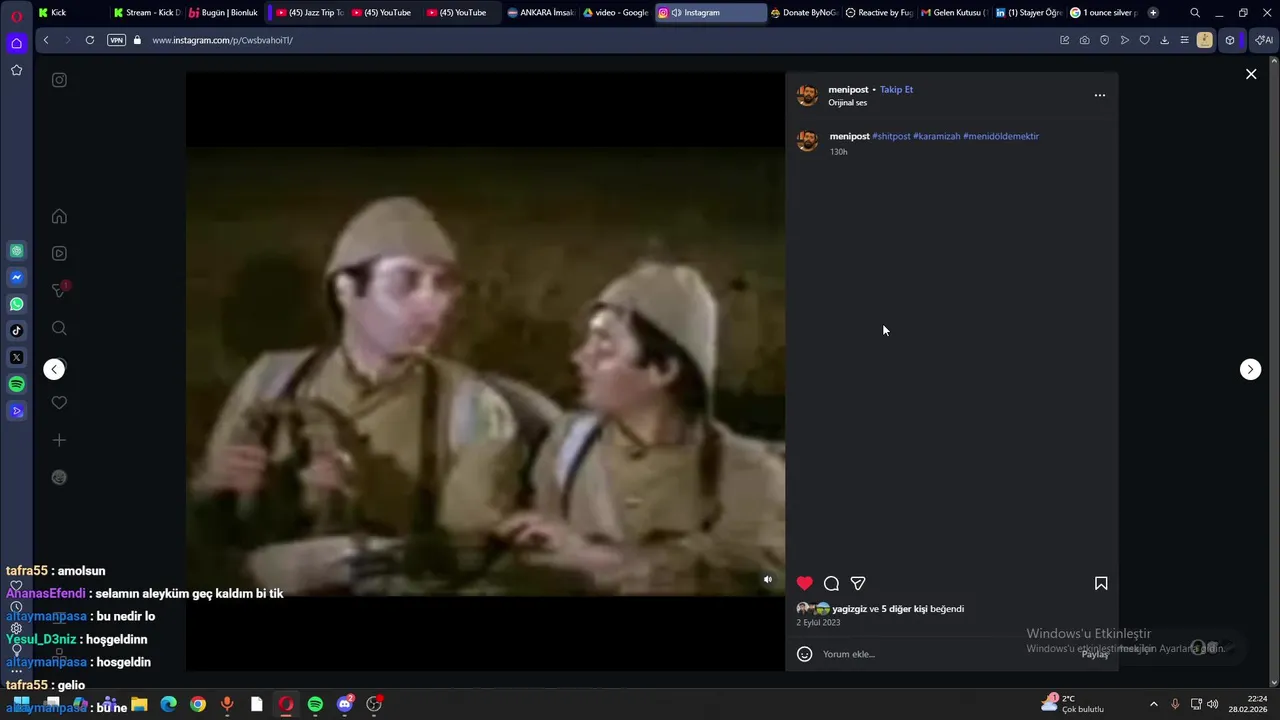Click the menipost avatar in post header
Screen dimensions: 1280x720
[807, 96]
